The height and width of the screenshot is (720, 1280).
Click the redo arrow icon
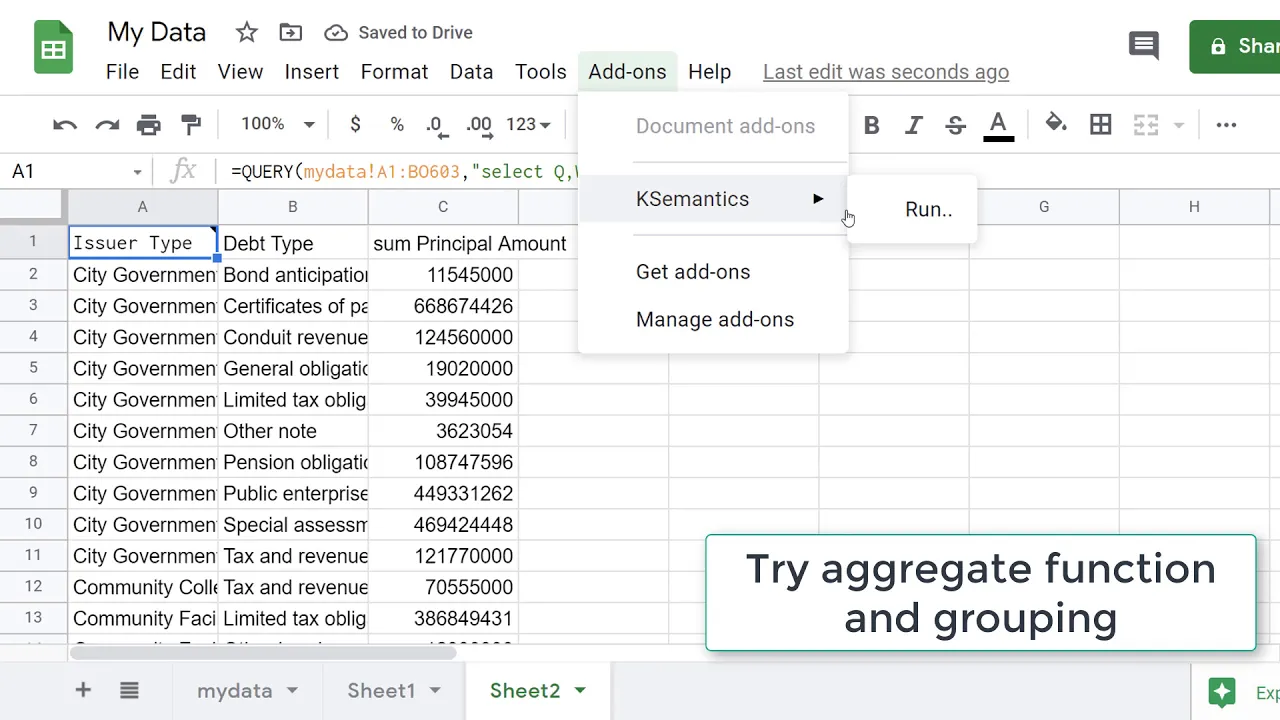107,125
